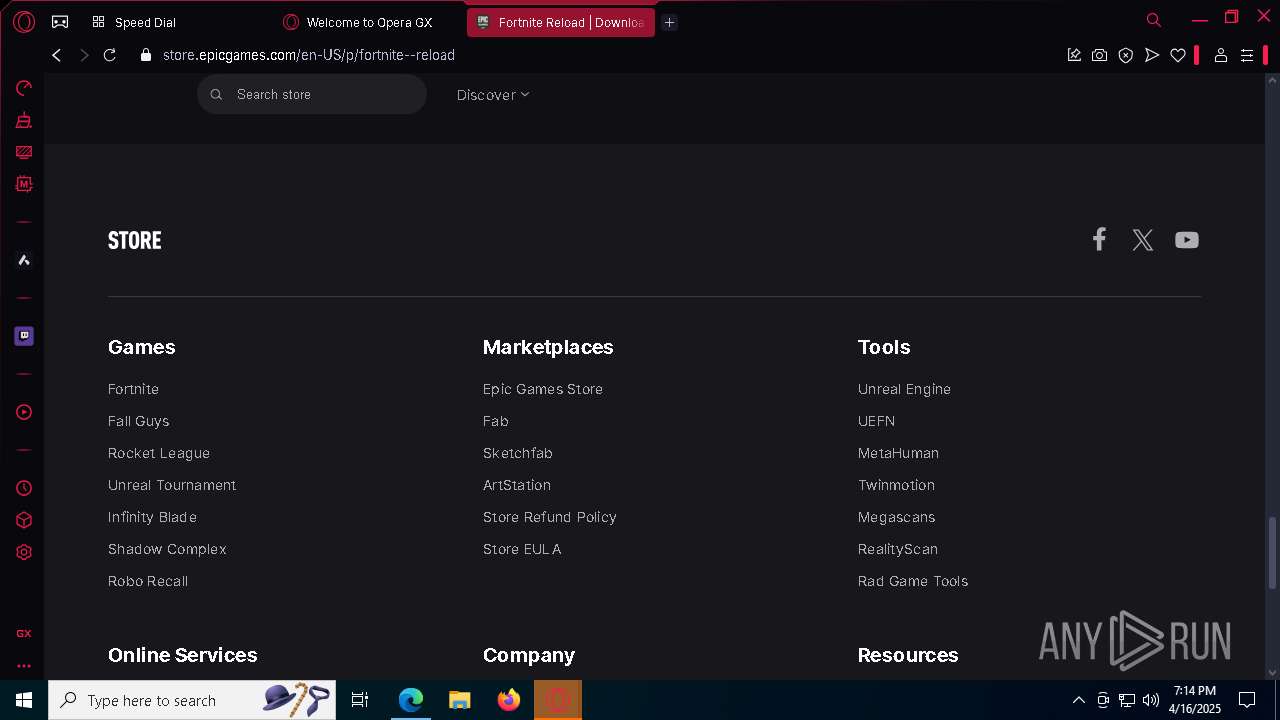Launch Firefox from the taskbar
Viewport: 1280px width, 720px height.
pos(509,700)
